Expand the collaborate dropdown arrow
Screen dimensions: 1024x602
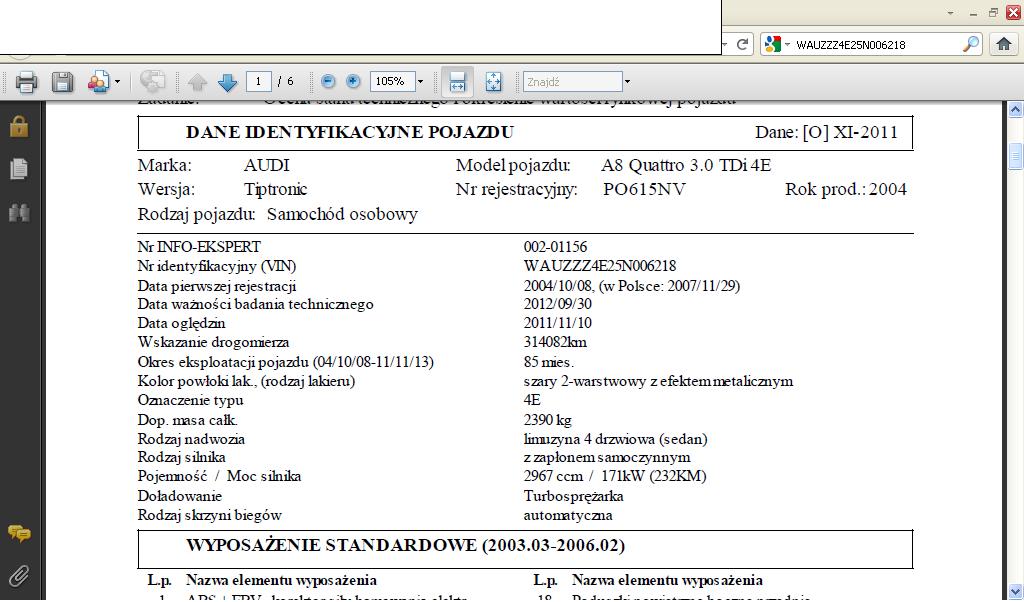(118, 82)
